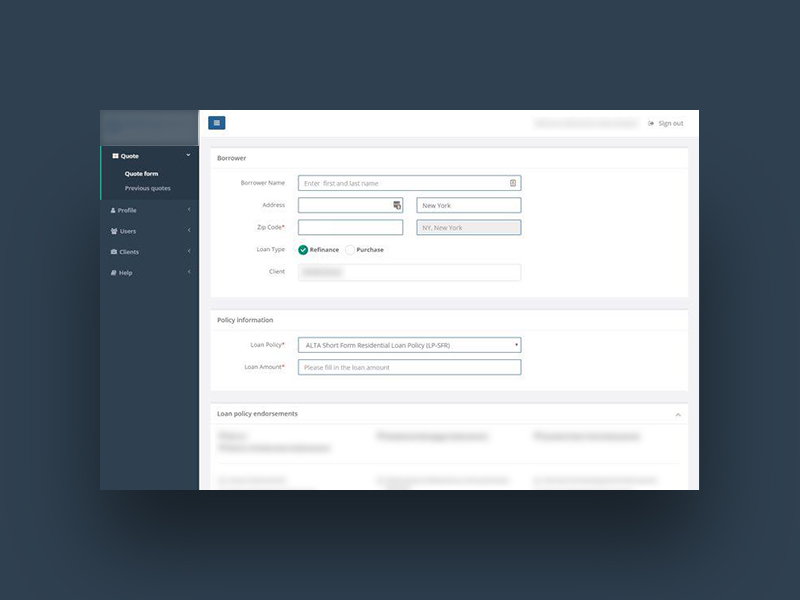This screenshot has width=800, height=600.
Task: Collapse the Loan policy endorsements panel
Action: [678, 414]
